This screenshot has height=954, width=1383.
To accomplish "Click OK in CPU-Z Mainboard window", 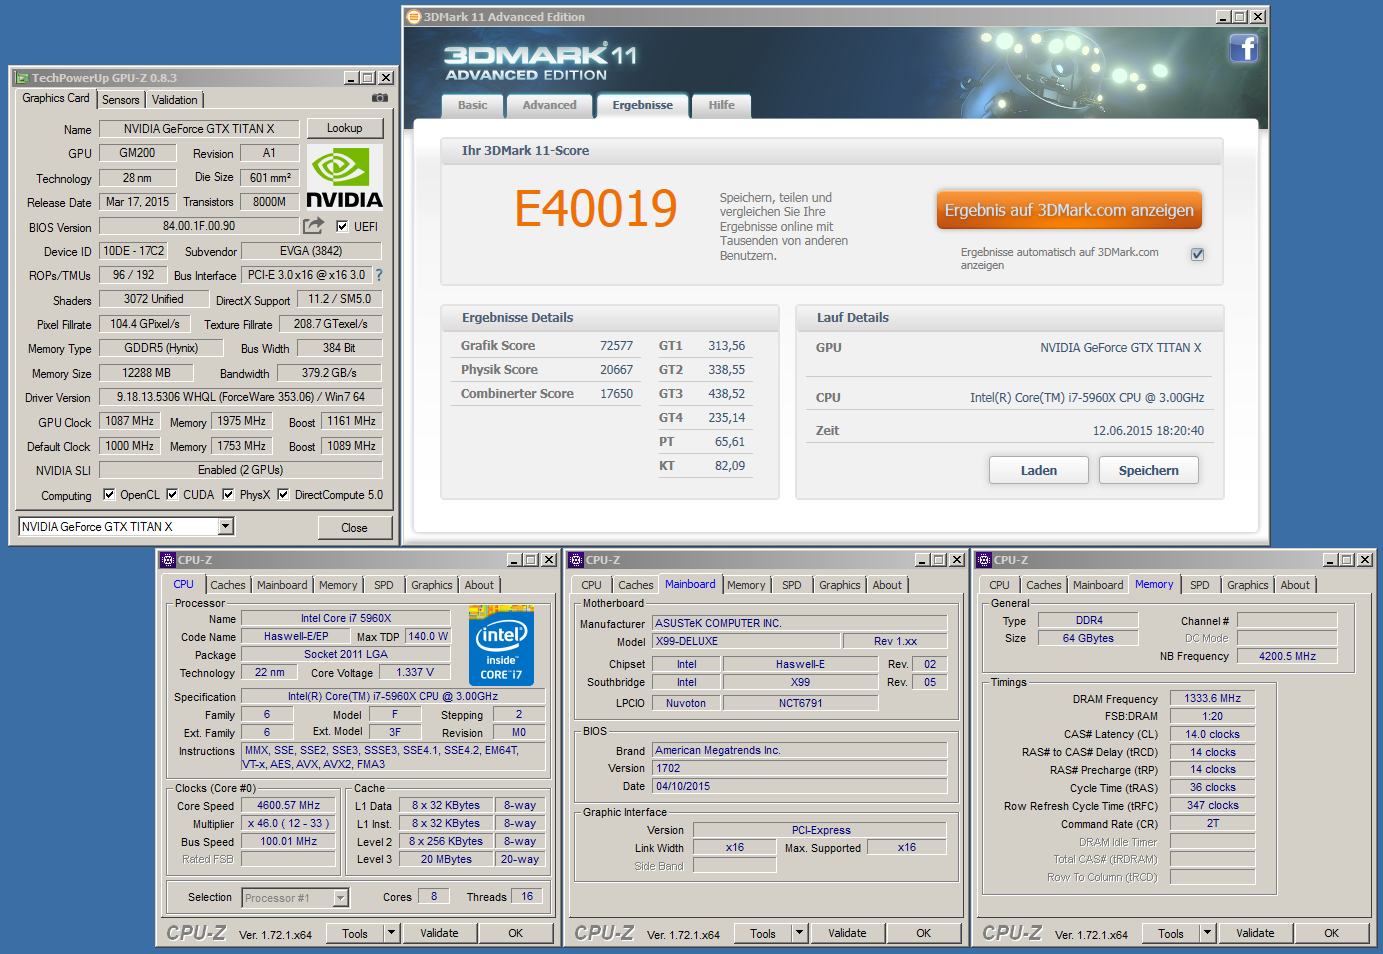I will [923, 933].
